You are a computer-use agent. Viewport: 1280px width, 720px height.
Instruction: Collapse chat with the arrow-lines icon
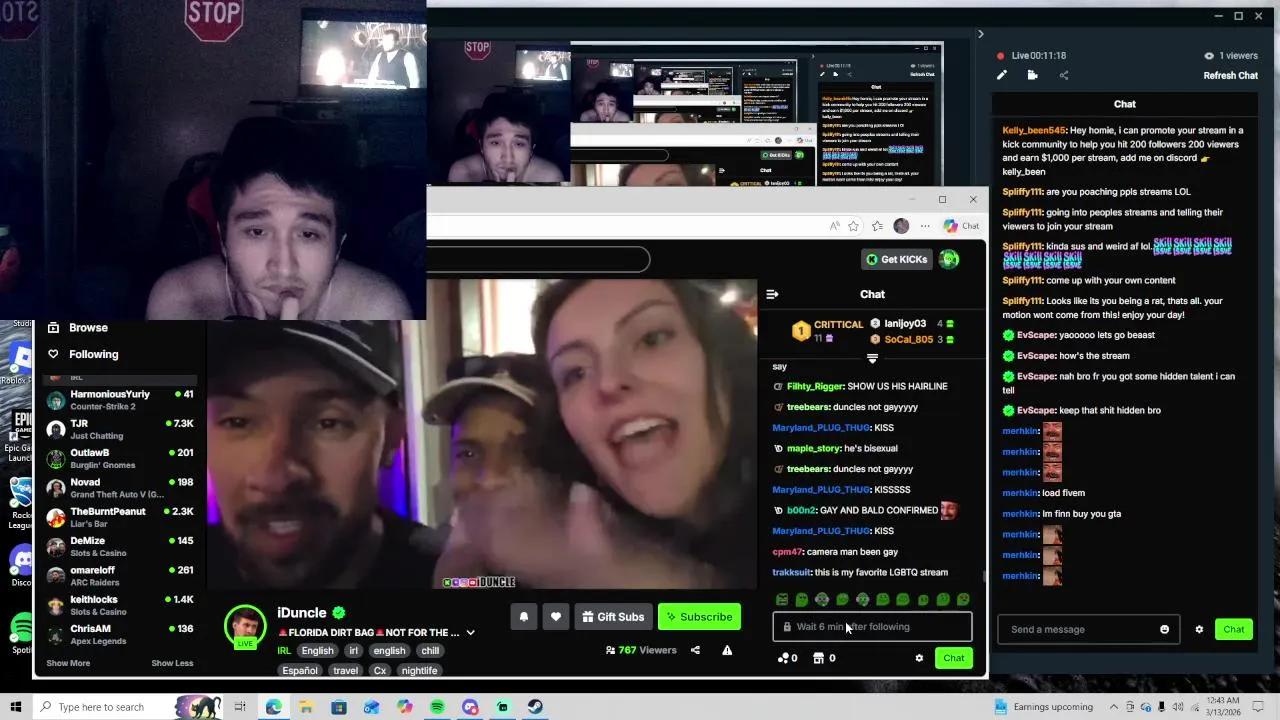click(x=772, y=294)
